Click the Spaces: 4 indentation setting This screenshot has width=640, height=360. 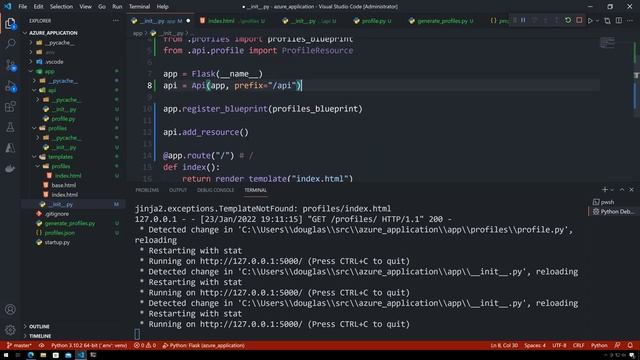[x=535, y=345]
